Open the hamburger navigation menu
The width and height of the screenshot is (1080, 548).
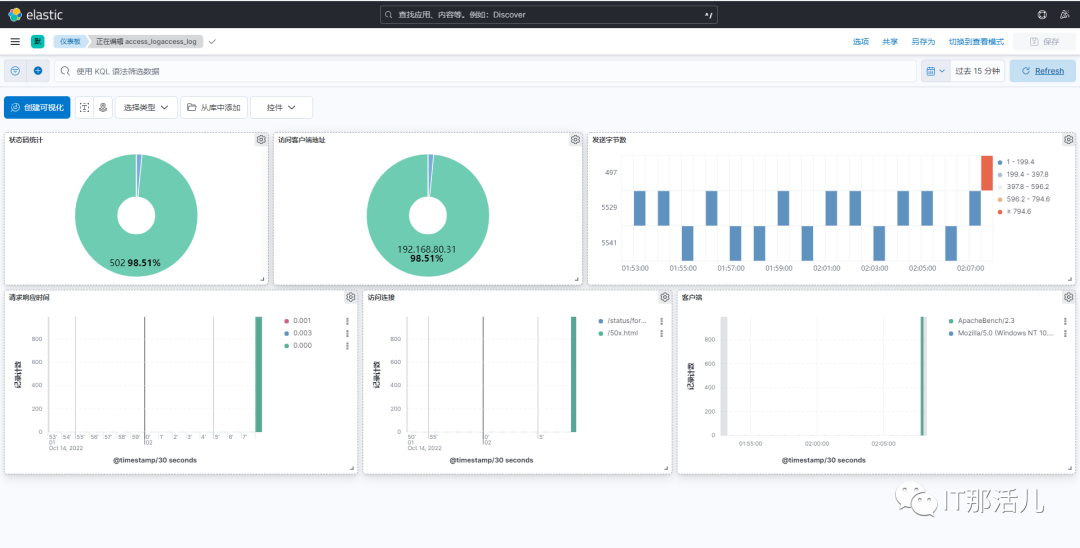click(15, 42)
